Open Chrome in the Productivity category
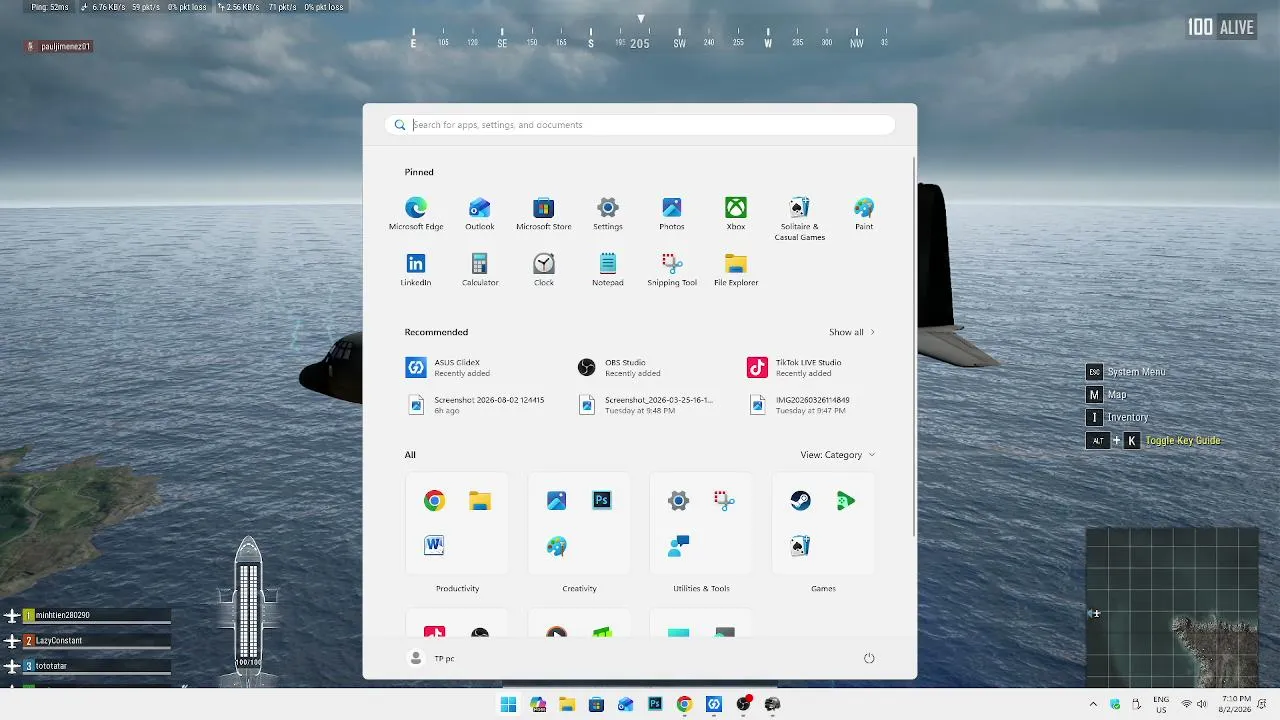 434,501
